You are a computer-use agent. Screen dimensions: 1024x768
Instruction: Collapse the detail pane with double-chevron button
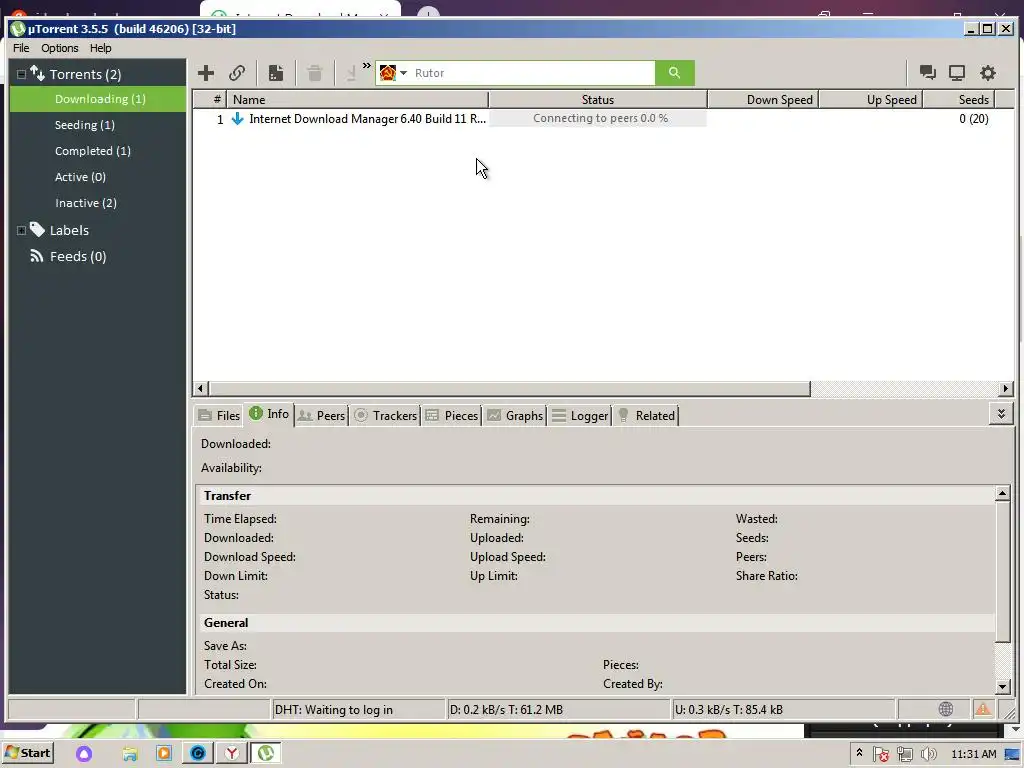pos(1001,414)
